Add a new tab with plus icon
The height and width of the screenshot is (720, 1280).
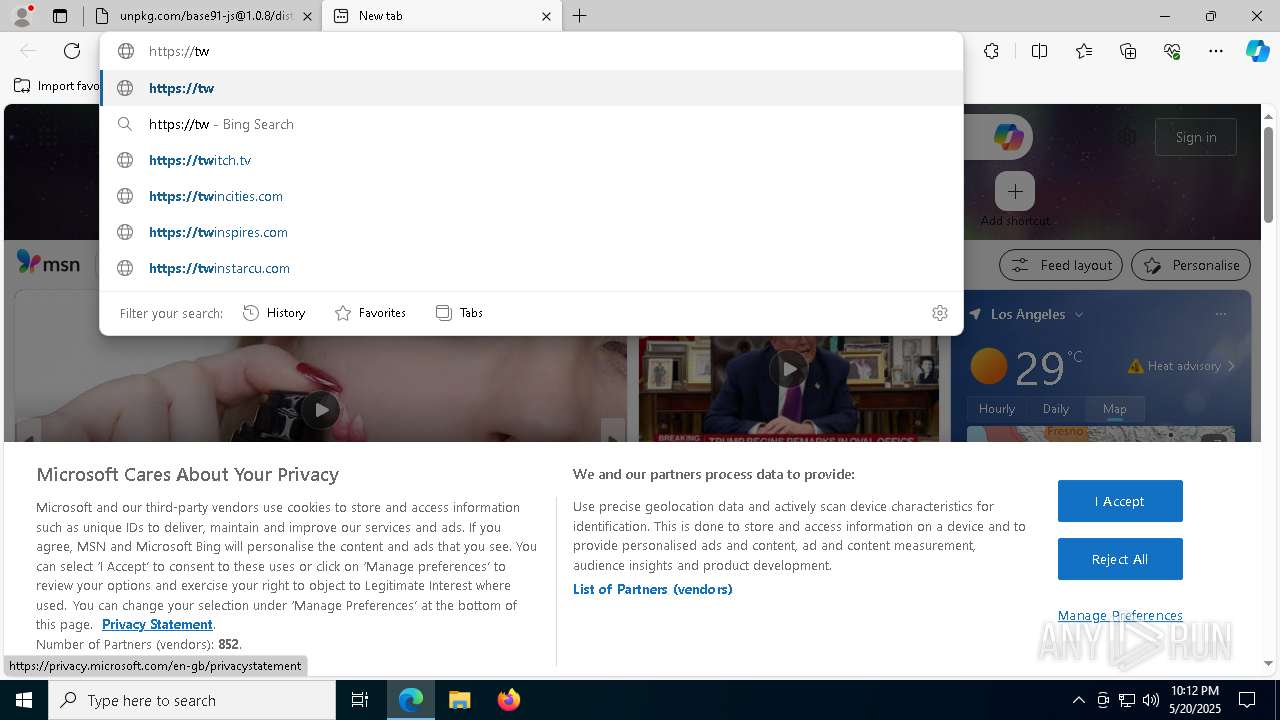pyautogui.click(x=579, y=16)
